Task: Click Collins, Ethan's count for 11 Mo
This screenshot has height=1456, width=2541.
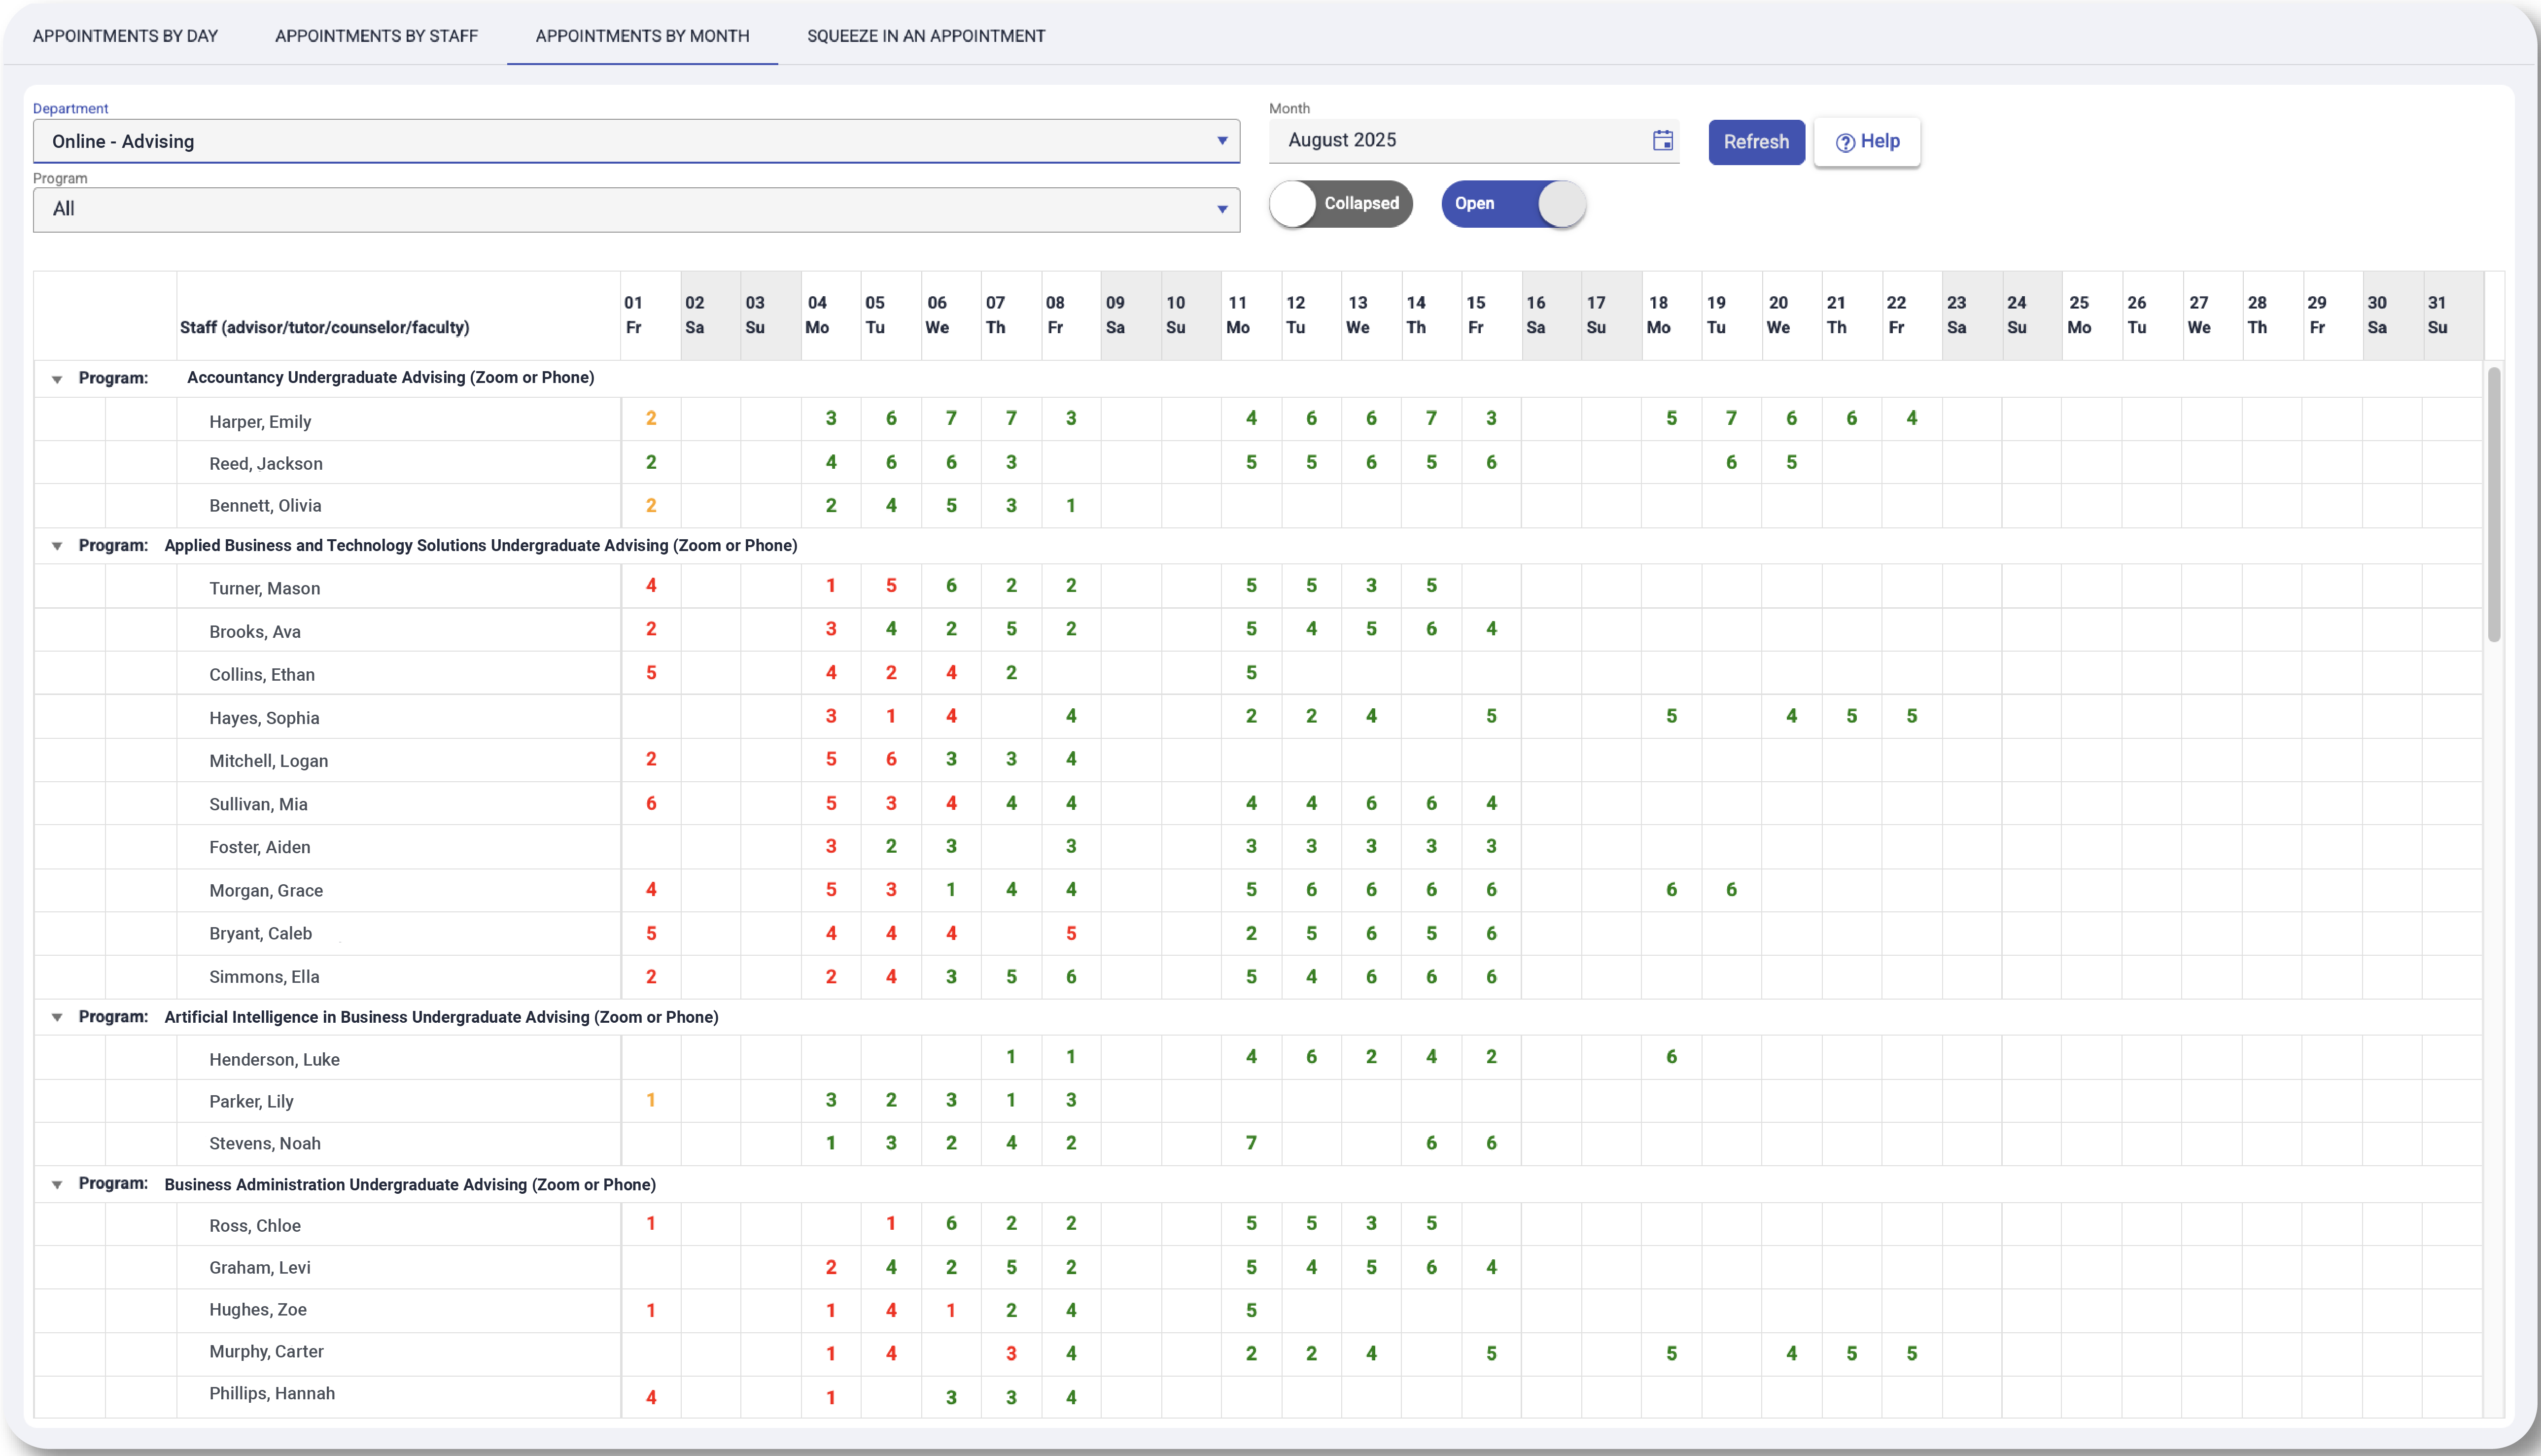Action: 1251,673
